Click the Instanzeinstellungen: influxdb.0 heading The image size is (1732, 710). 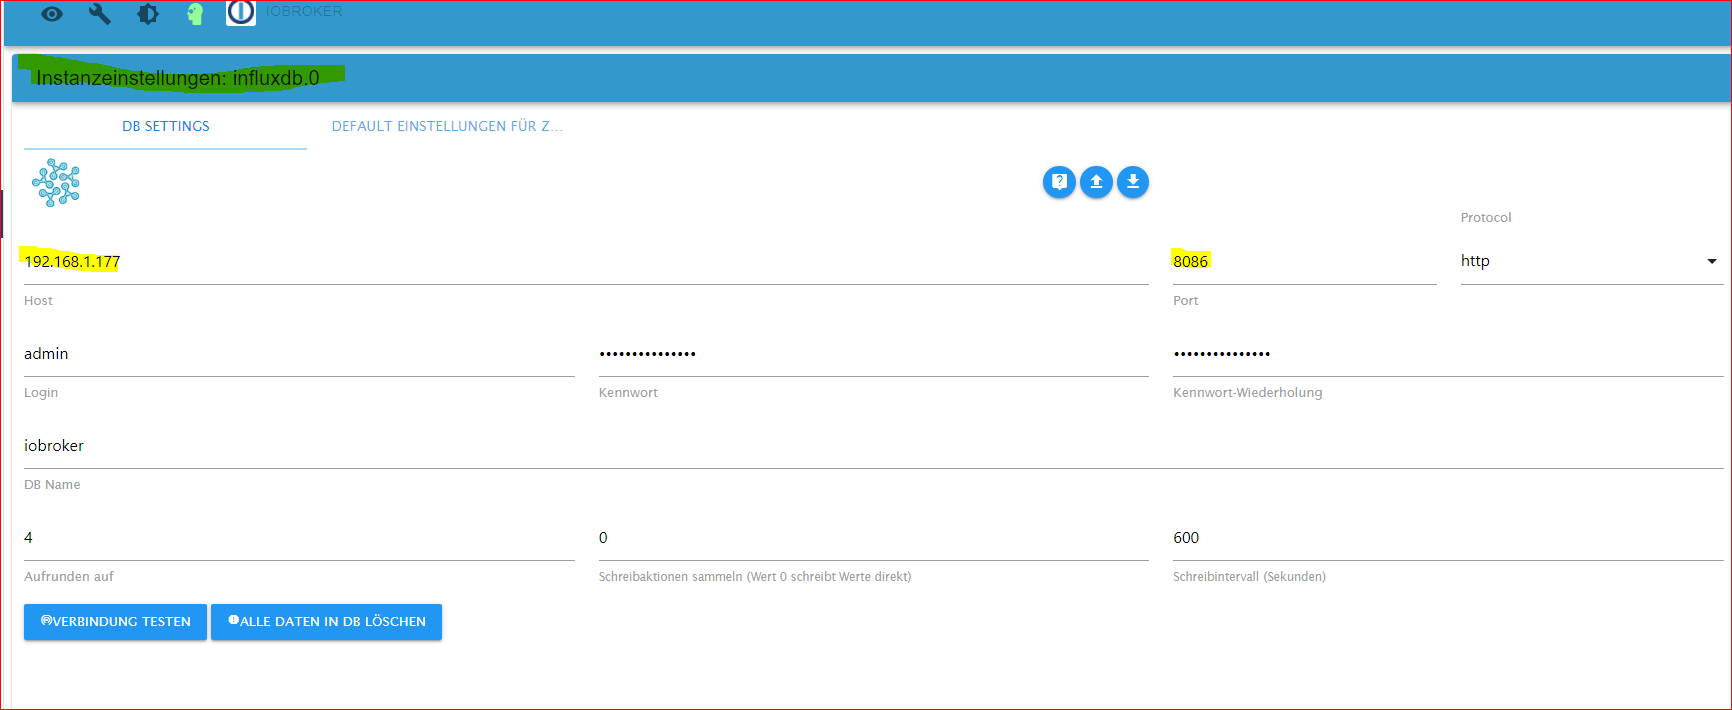178,78
